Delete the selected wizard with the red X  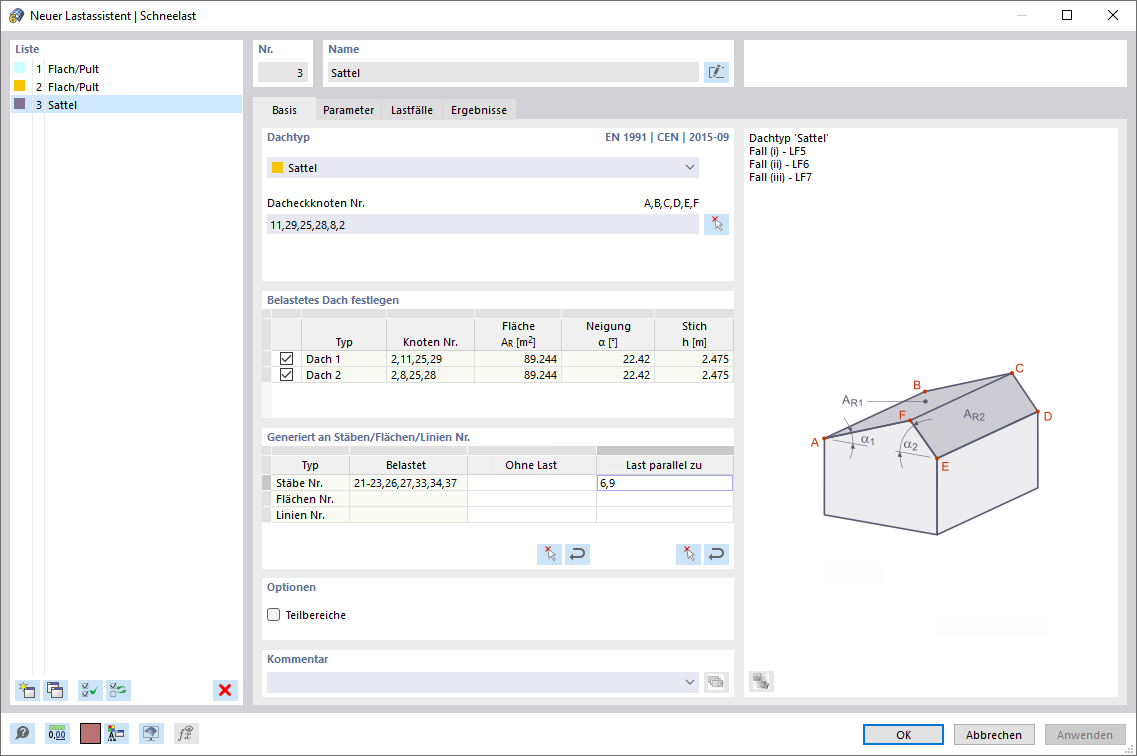pyautogui.click(x=226, y=690)
